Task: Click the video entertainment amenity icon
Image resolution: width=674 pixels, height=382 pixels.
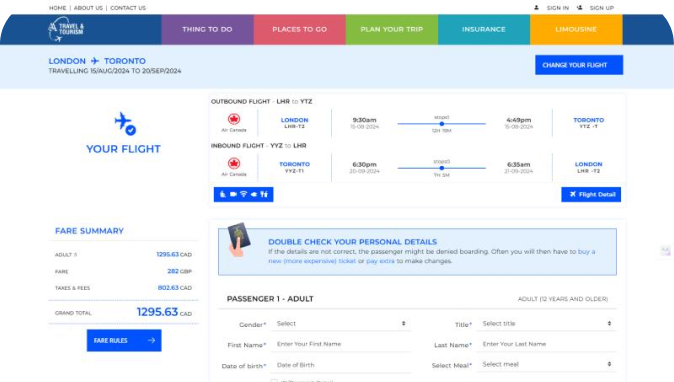Action: click(x=233, y=194)
